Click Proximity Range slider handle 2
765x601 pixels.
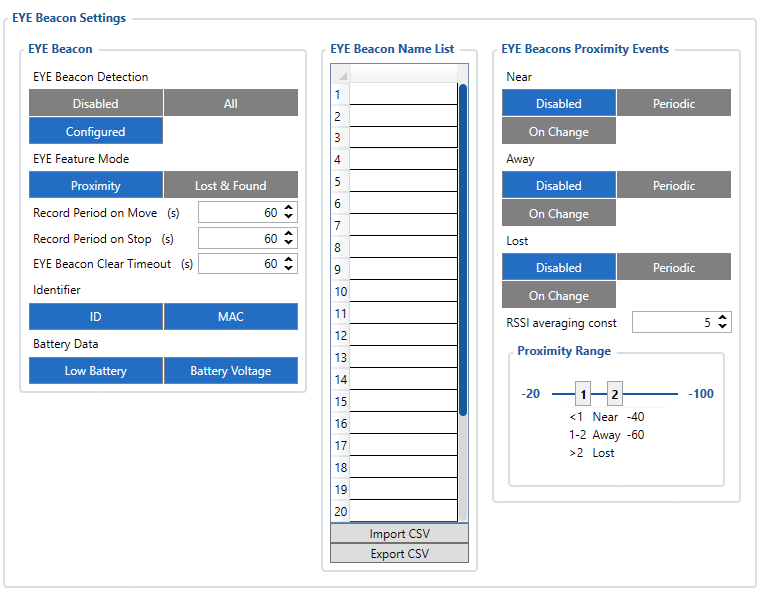[x=614, y=394]
